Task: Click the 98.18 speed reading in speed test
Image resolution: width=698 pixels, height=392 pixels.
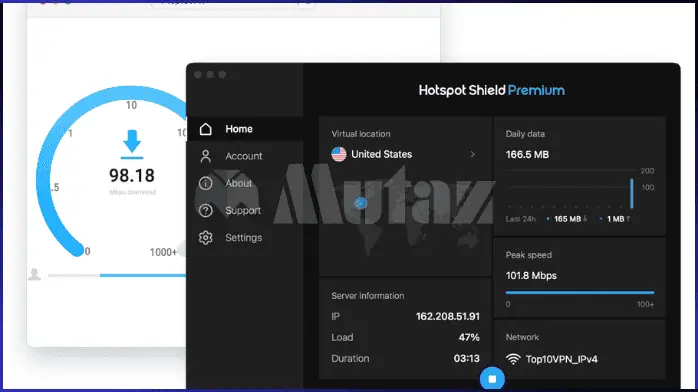Action: [132, 176]
